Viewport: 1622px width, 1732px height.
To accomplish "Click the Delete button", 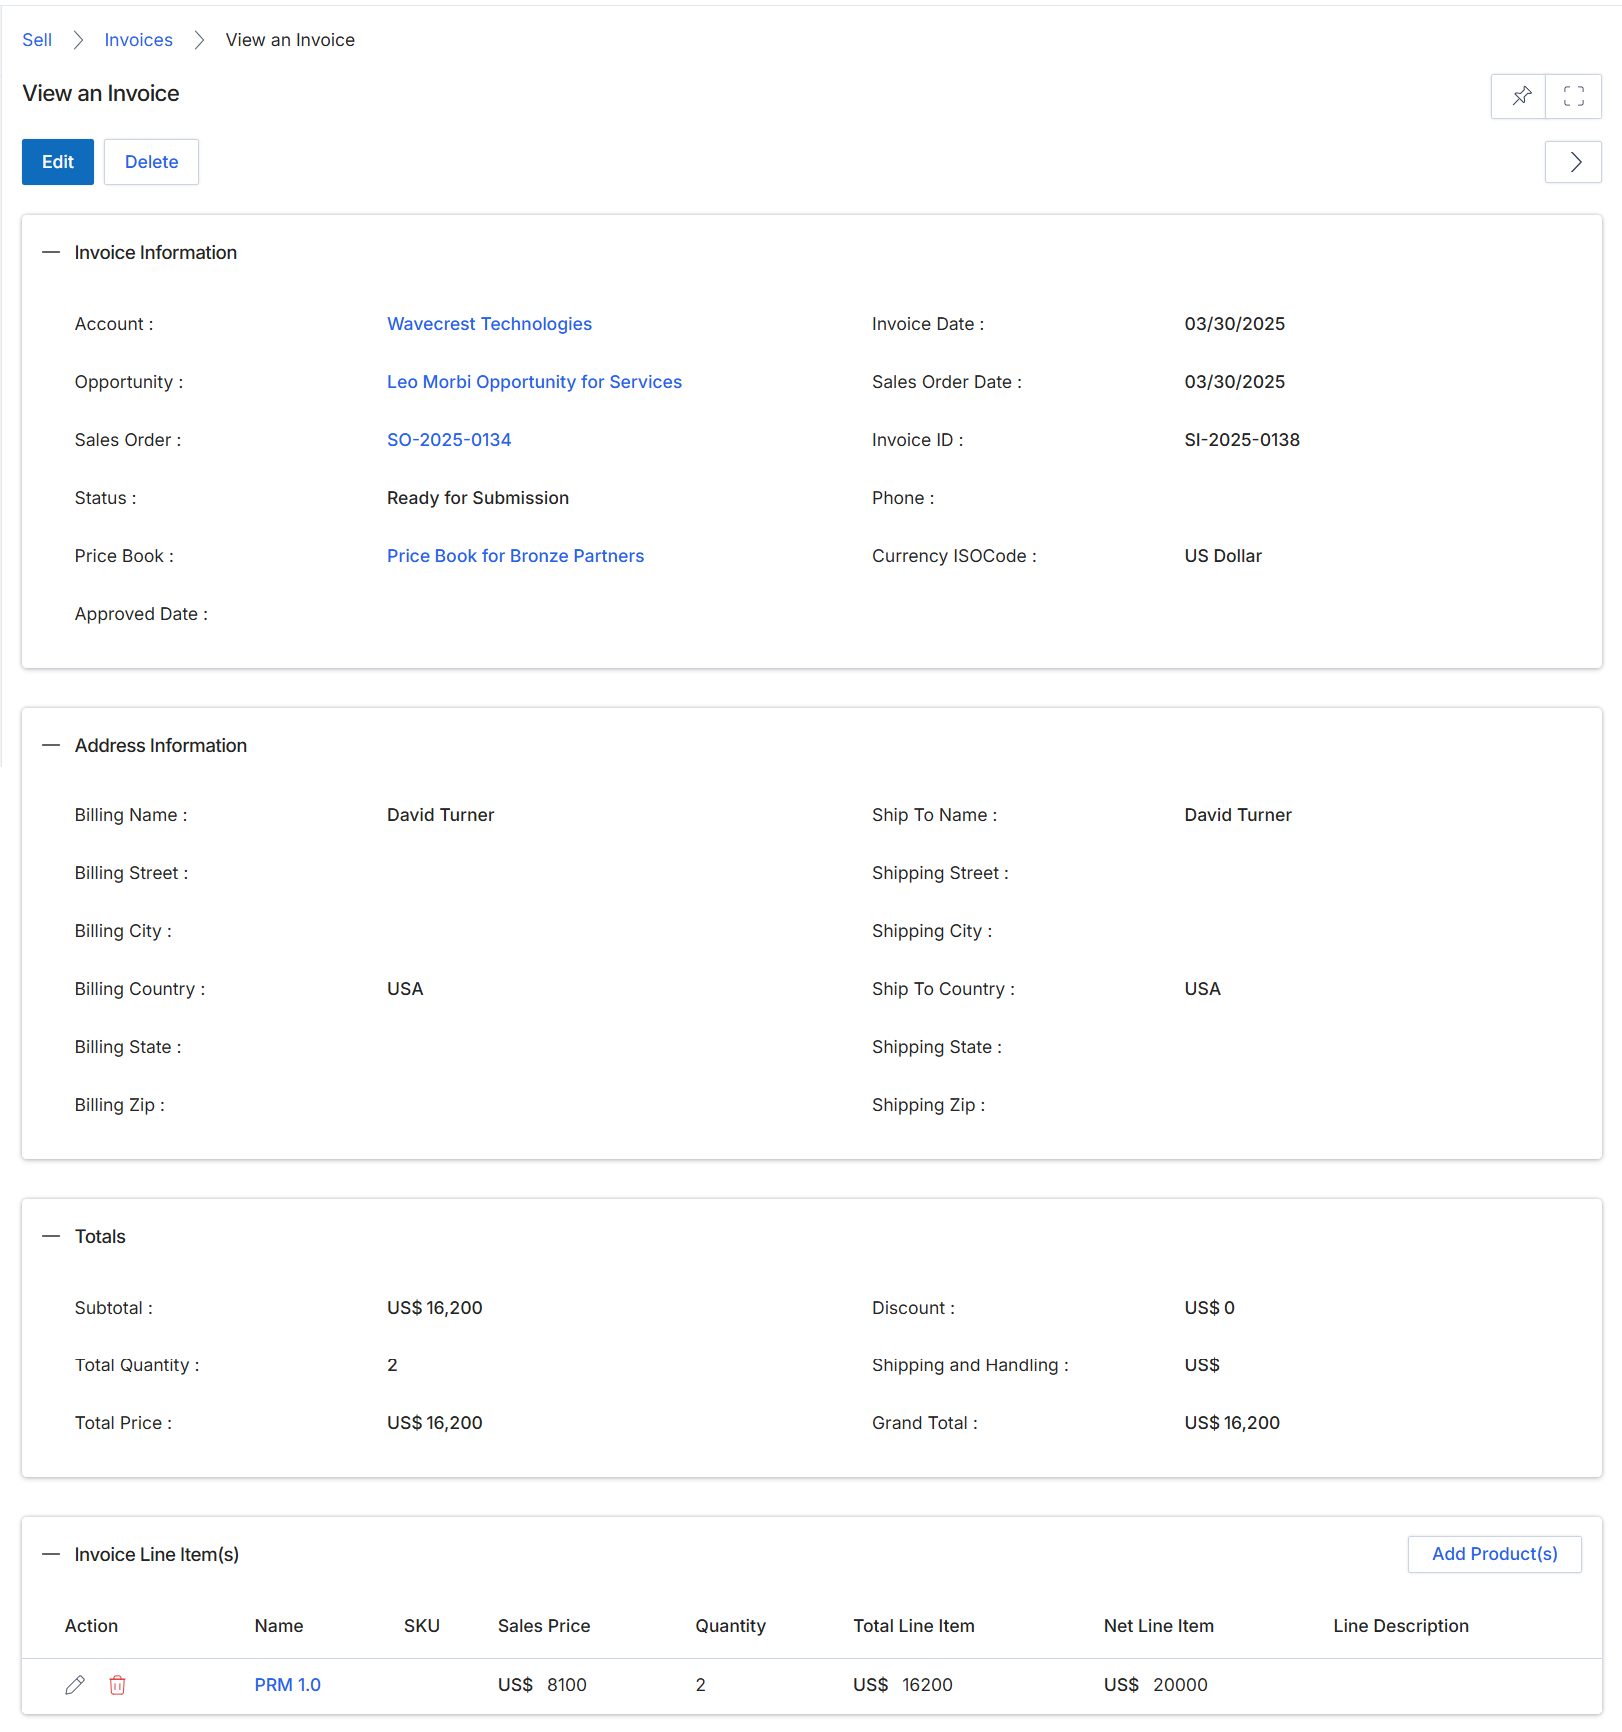I will (x=151, y=162).
